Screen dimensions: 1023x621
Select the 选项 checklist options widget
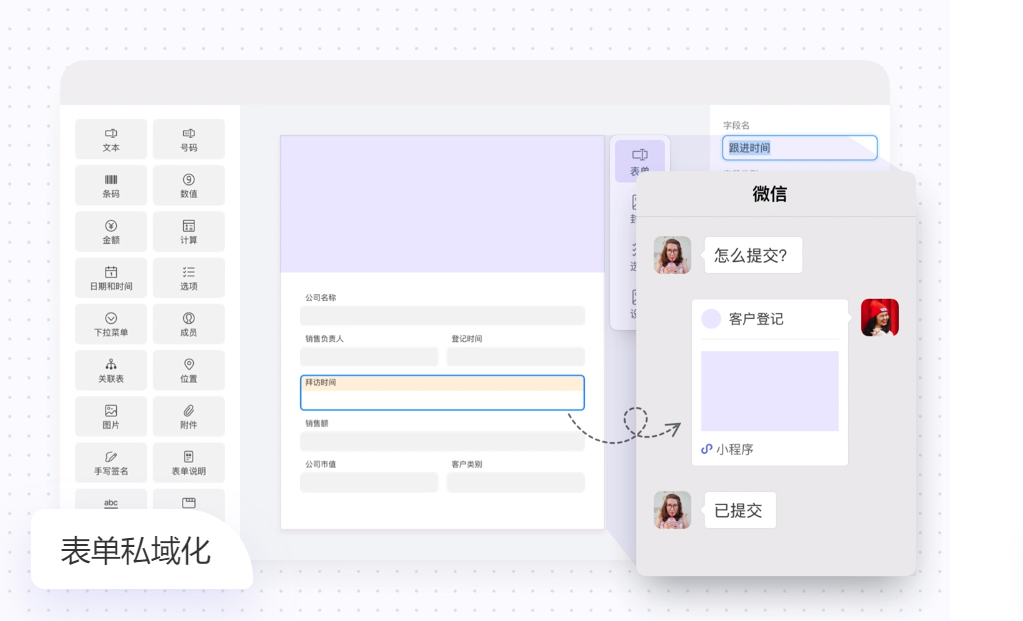pos(188,277)
